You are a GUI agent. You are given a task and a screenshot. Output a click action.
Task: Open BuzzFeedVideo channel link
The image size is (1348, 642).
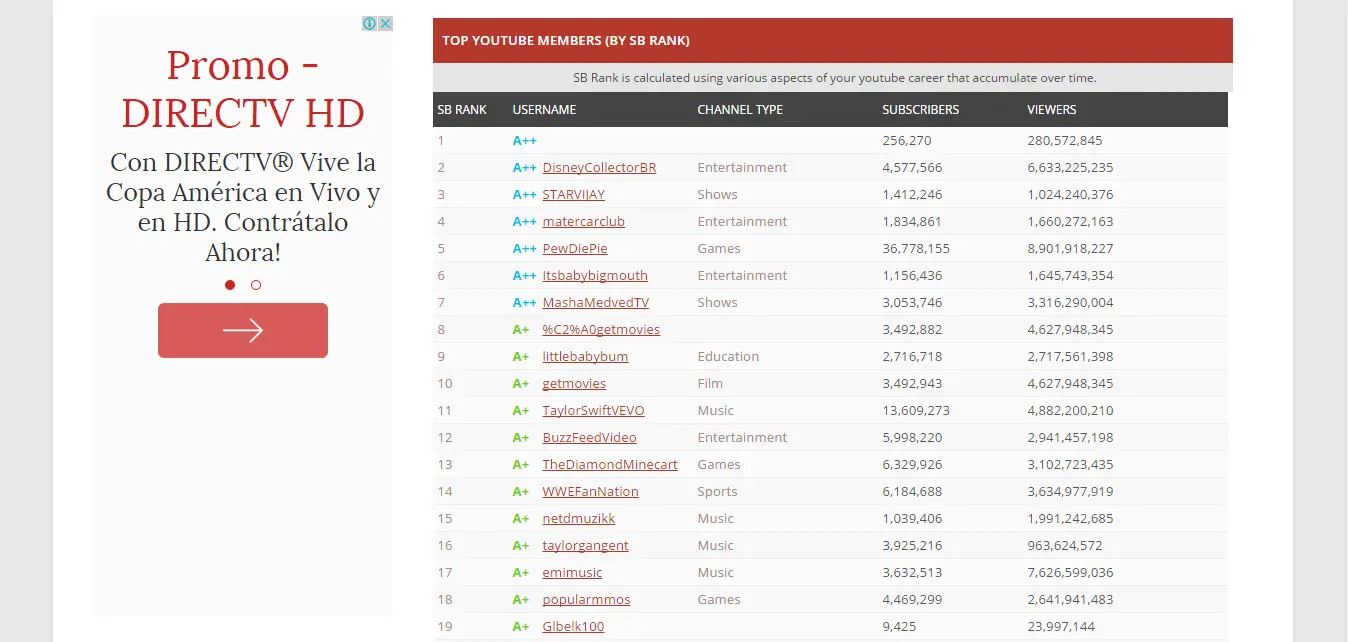[589, 437]
